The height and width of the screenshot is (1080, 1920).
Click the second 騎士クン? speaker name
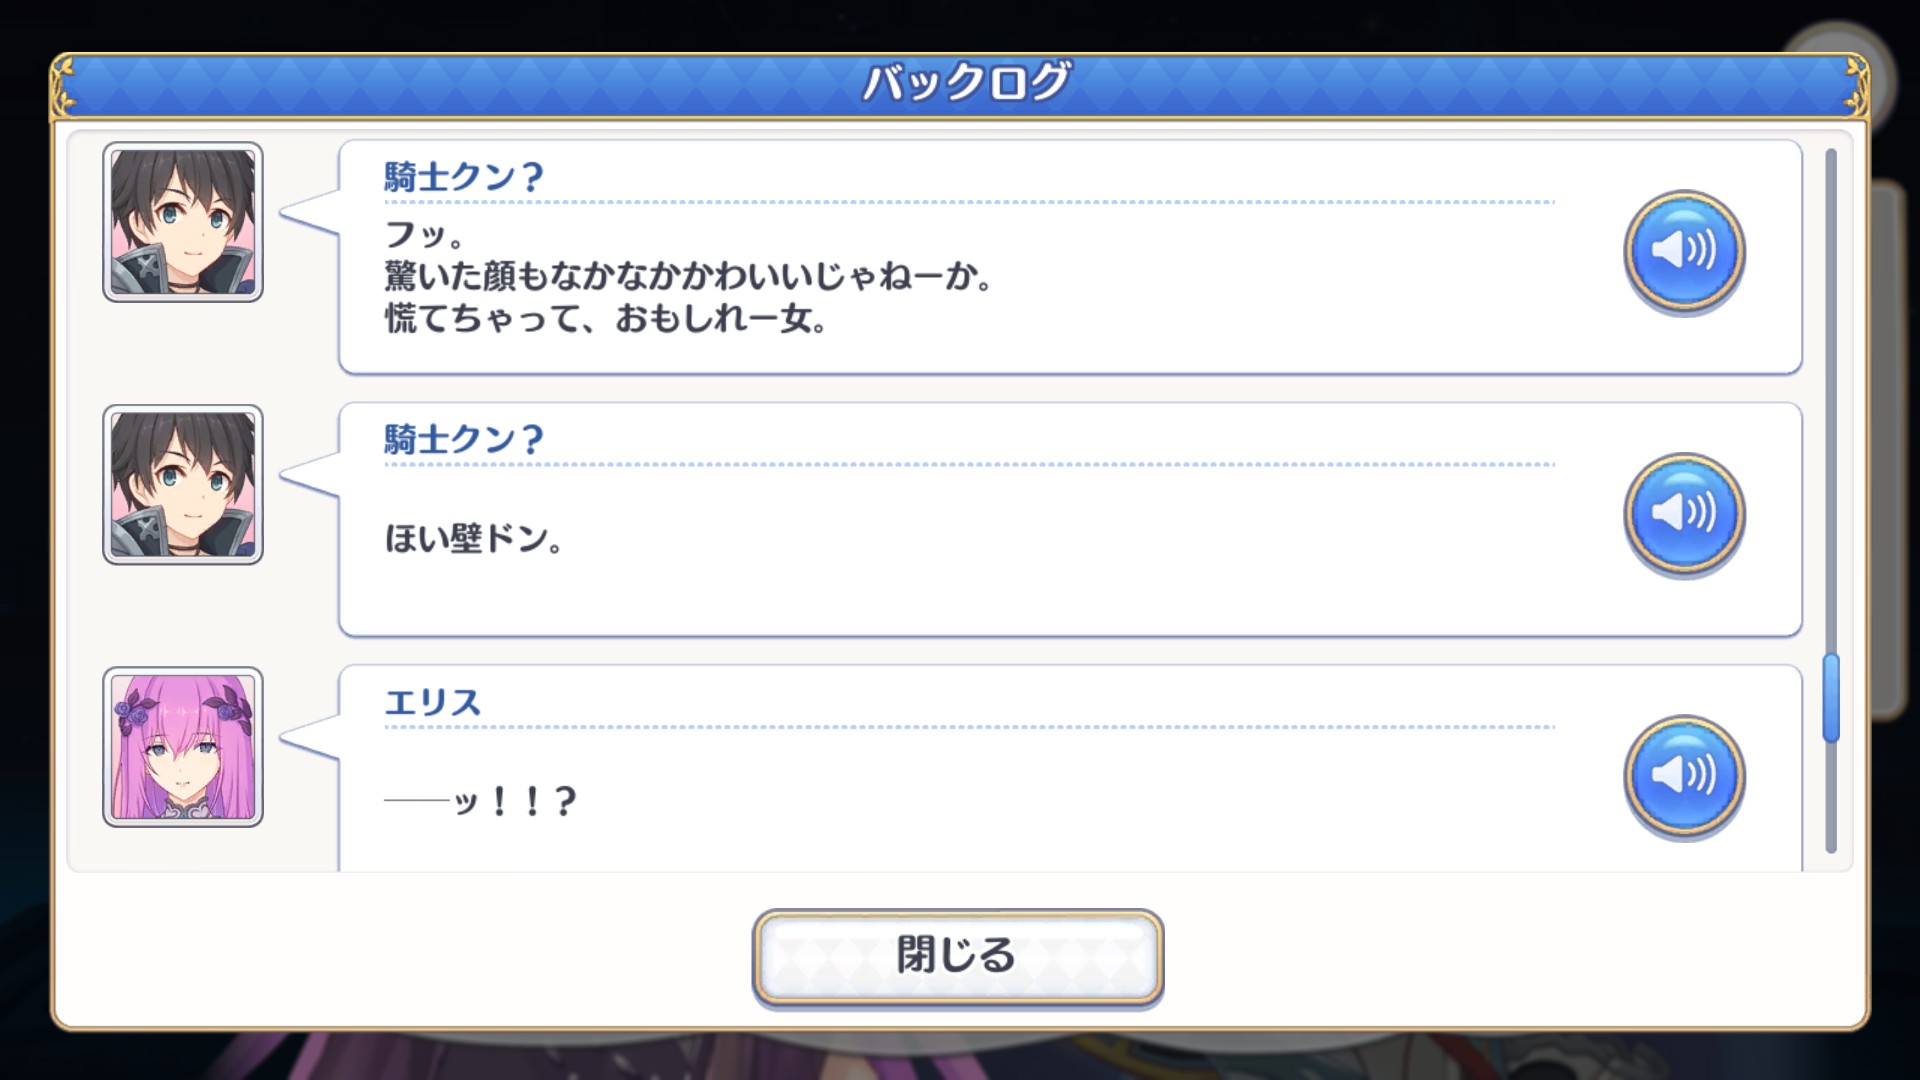point(464,440)
